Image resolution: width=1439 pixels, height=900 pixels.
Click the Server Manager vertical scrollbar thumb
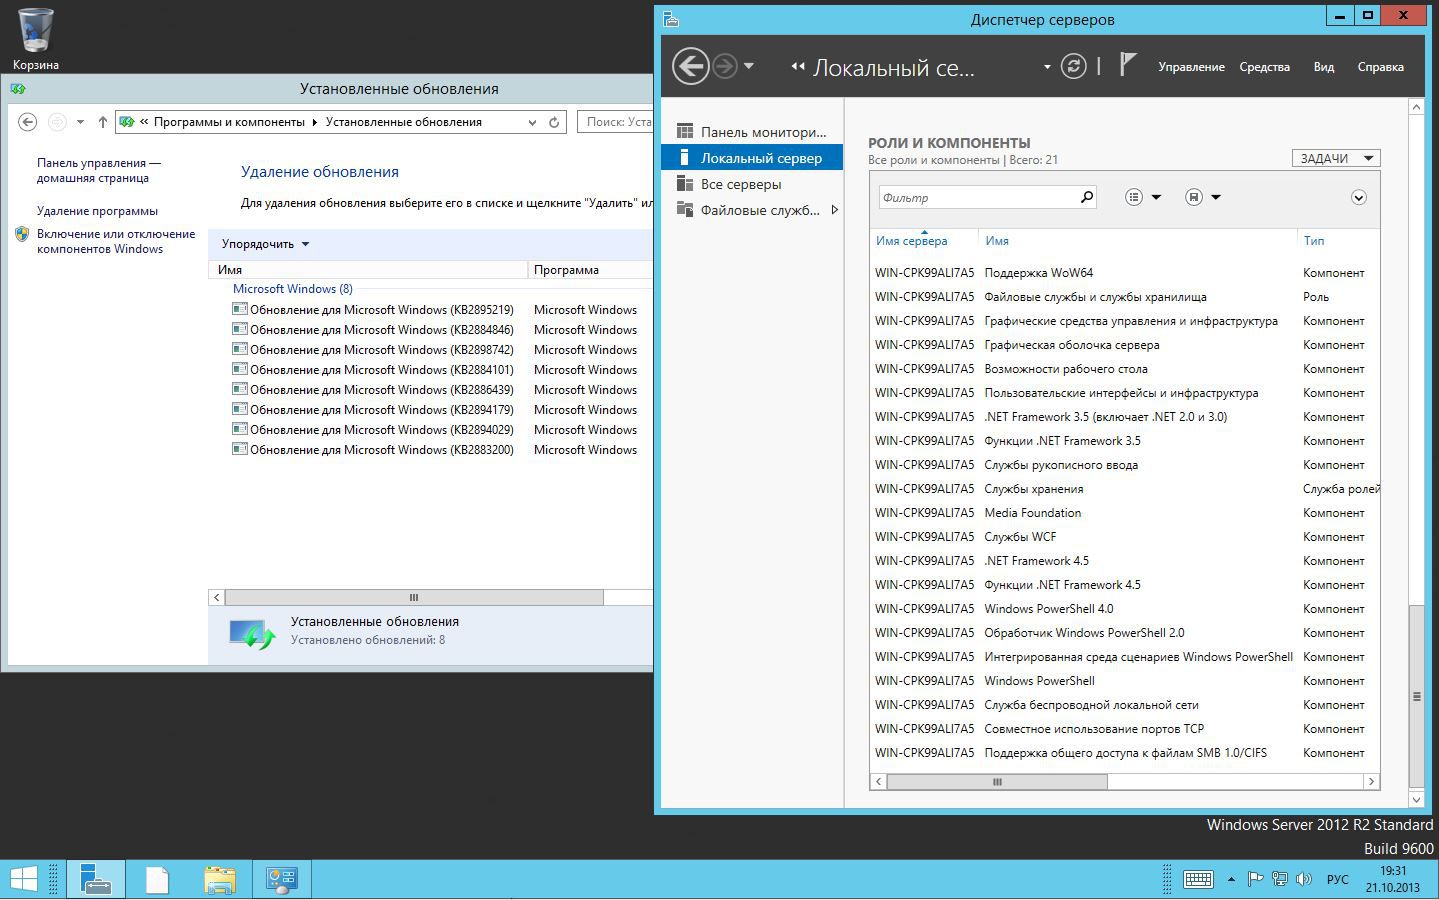pyautogui.click(x=1416, y=696)
